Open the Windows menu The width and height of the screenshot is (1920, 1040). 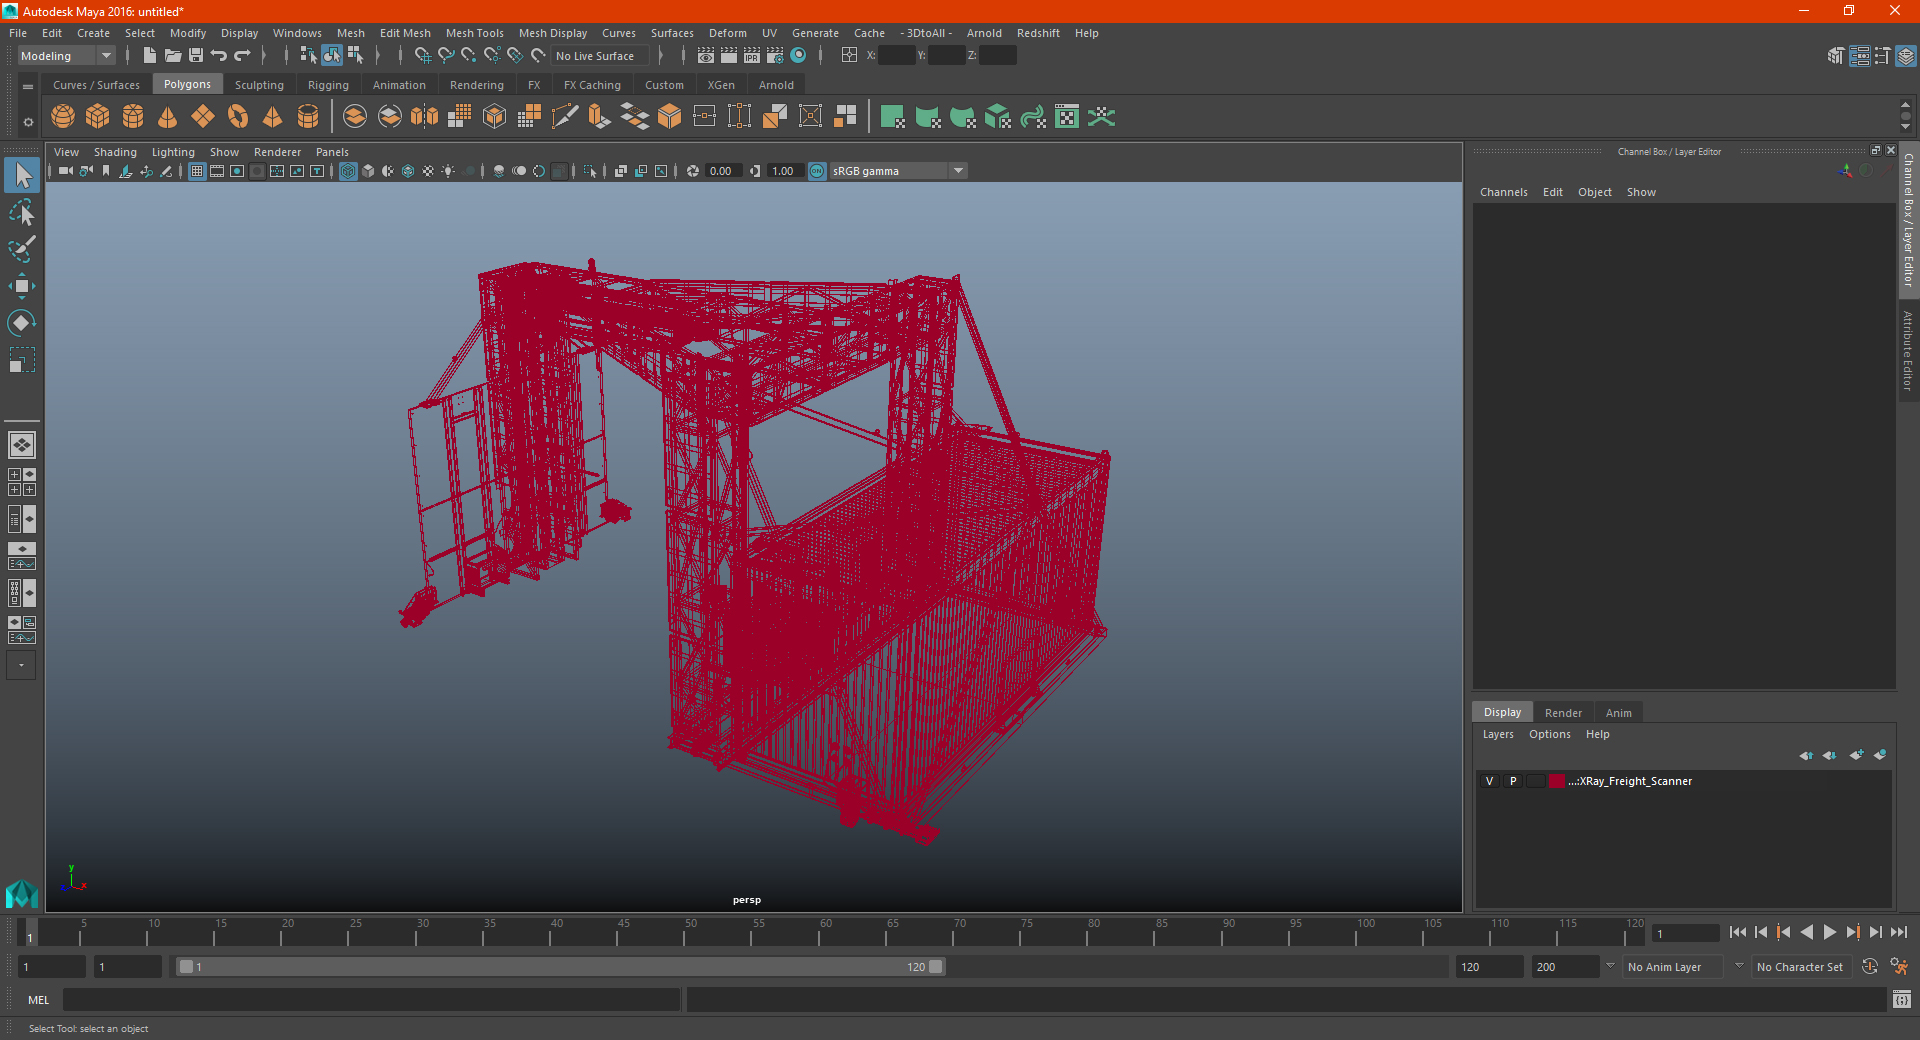pos(297,33)
